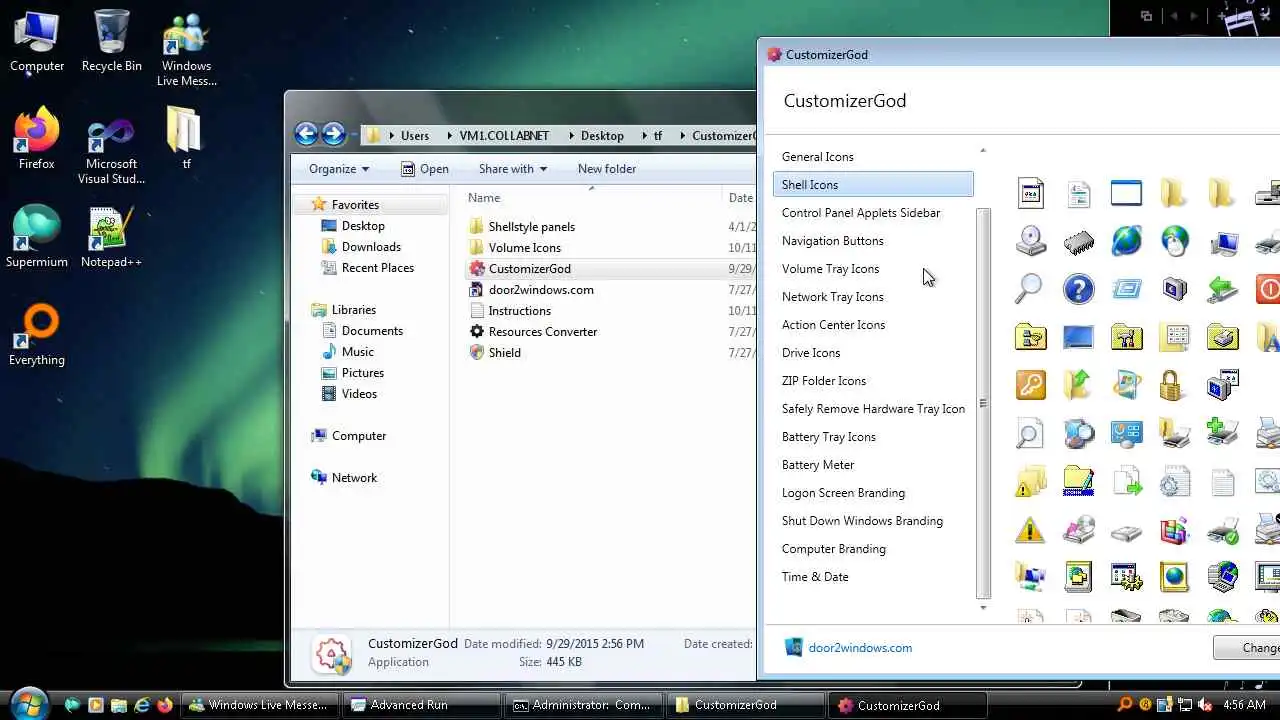Select Network in navigation pane
Screen dimensions: 1280x720
click(354, 478)
